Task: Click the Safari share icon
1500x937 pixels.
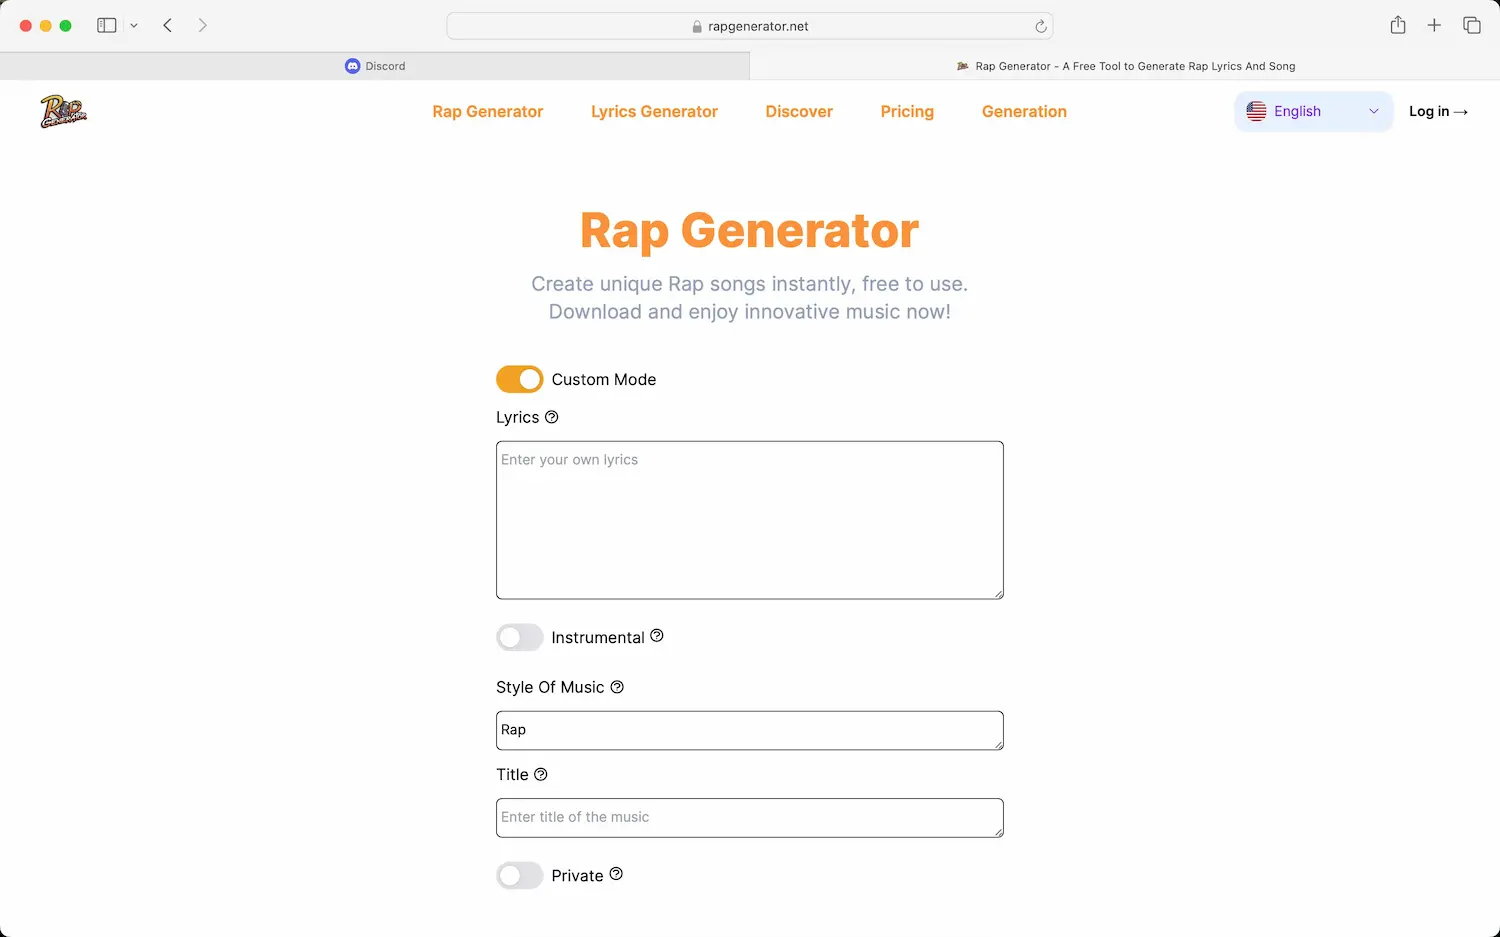Action: 1397,25
